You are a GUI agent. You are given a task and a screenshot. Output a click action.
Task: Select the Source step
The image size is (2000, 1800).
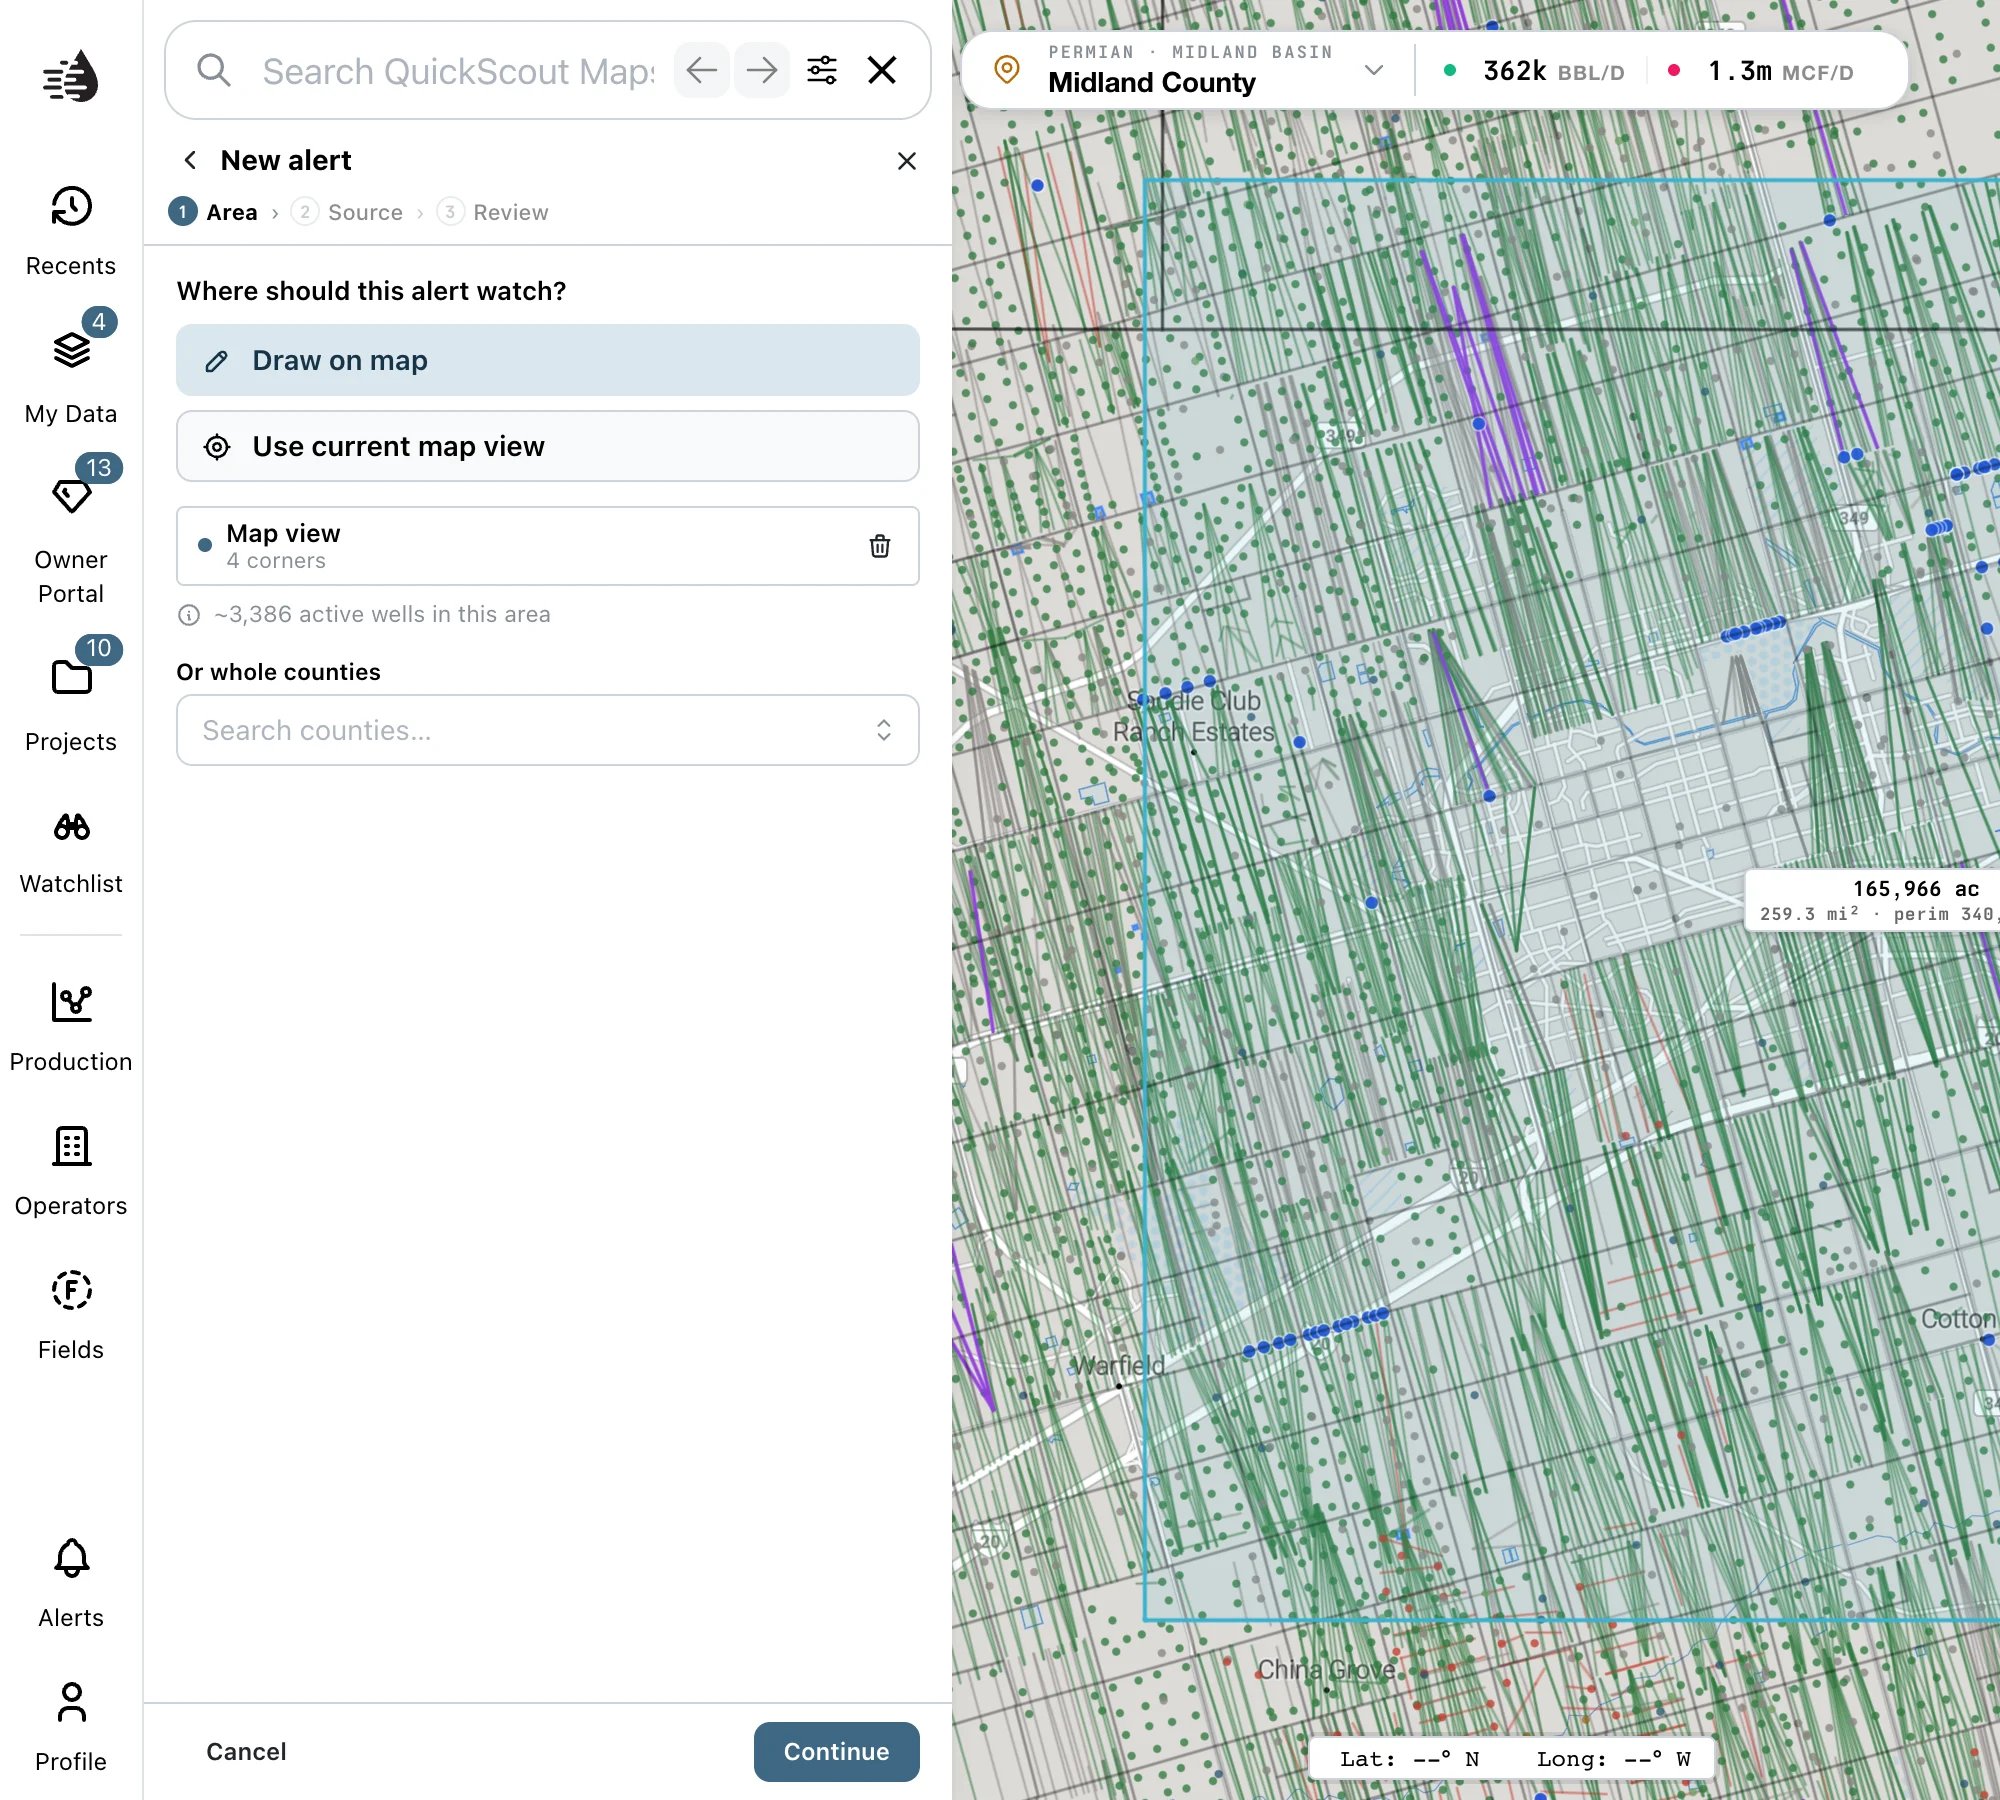(347, 212)
